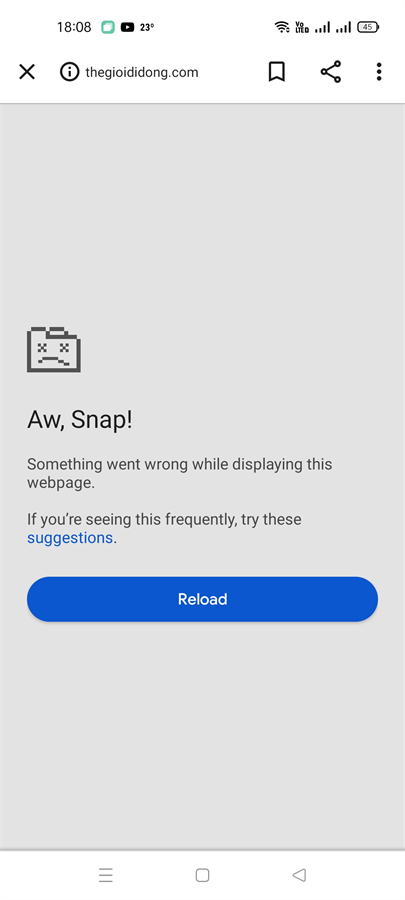The width and height of the screenshot is (405, 900).
Task: Go back using the triangle navigation button
Action: [x=299, y=875]
